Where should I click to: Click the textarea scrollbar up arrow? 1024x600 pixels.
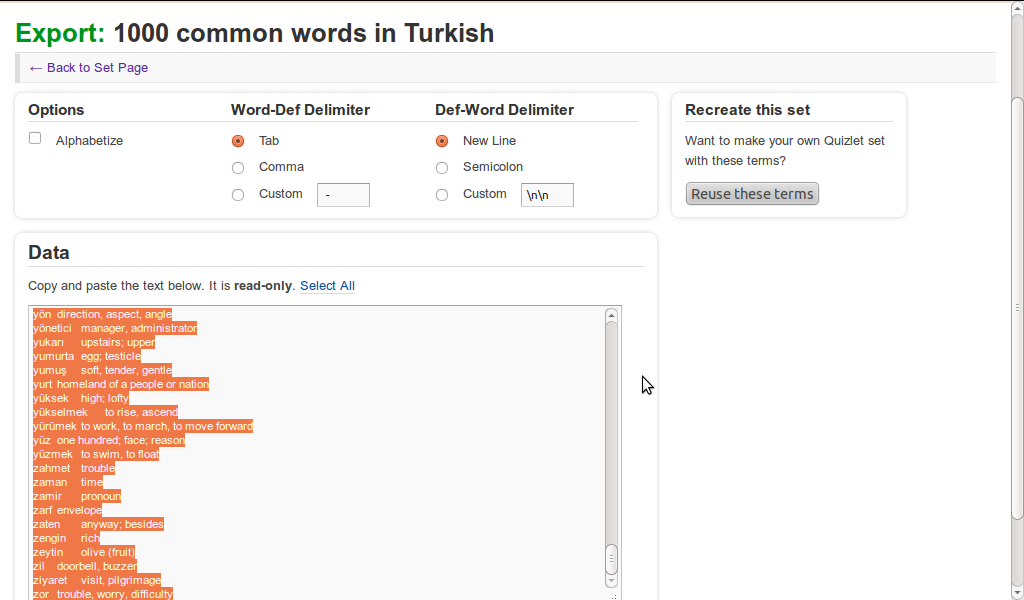point(610,313)
